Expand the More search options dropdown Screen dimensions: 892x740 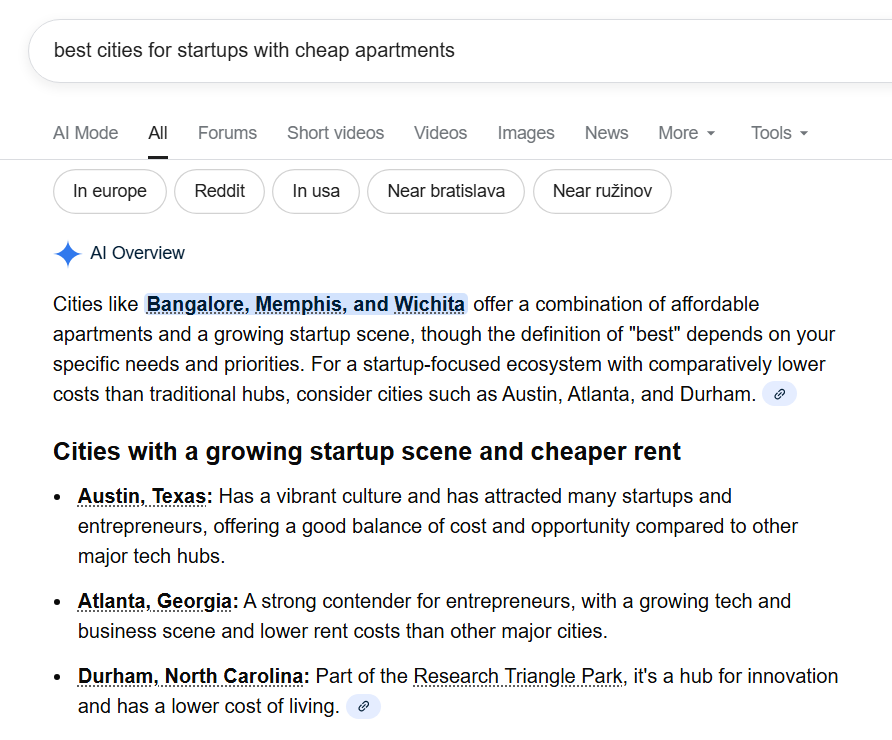pyautogui.click(x=686, y=132)
